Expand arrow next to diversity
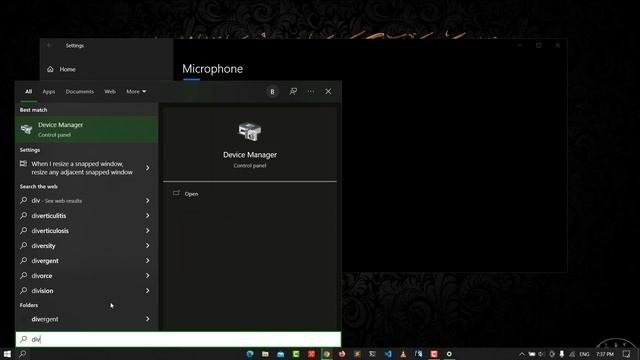The image size is (640, 360). pyautogui.click(x=148, y=245)
